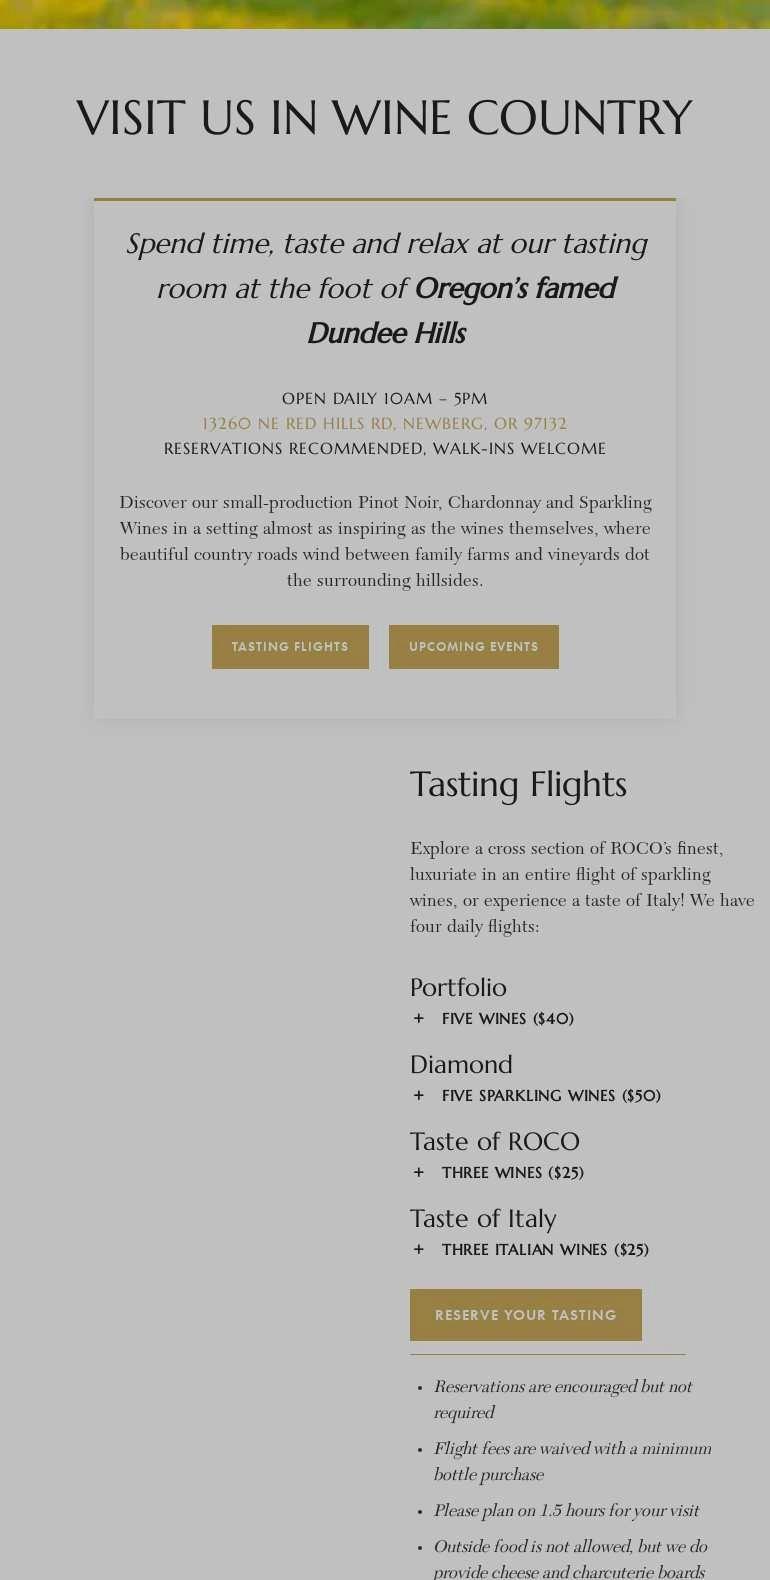
Task: Click the RESERVE YOUR TASTING button
Action: coord(526,1315)
